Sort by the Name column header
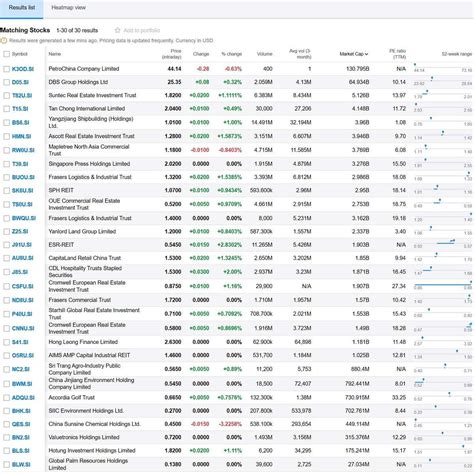The height and width of the screenshot is (474, 474). pyautogui.click(x=55, y=54)
